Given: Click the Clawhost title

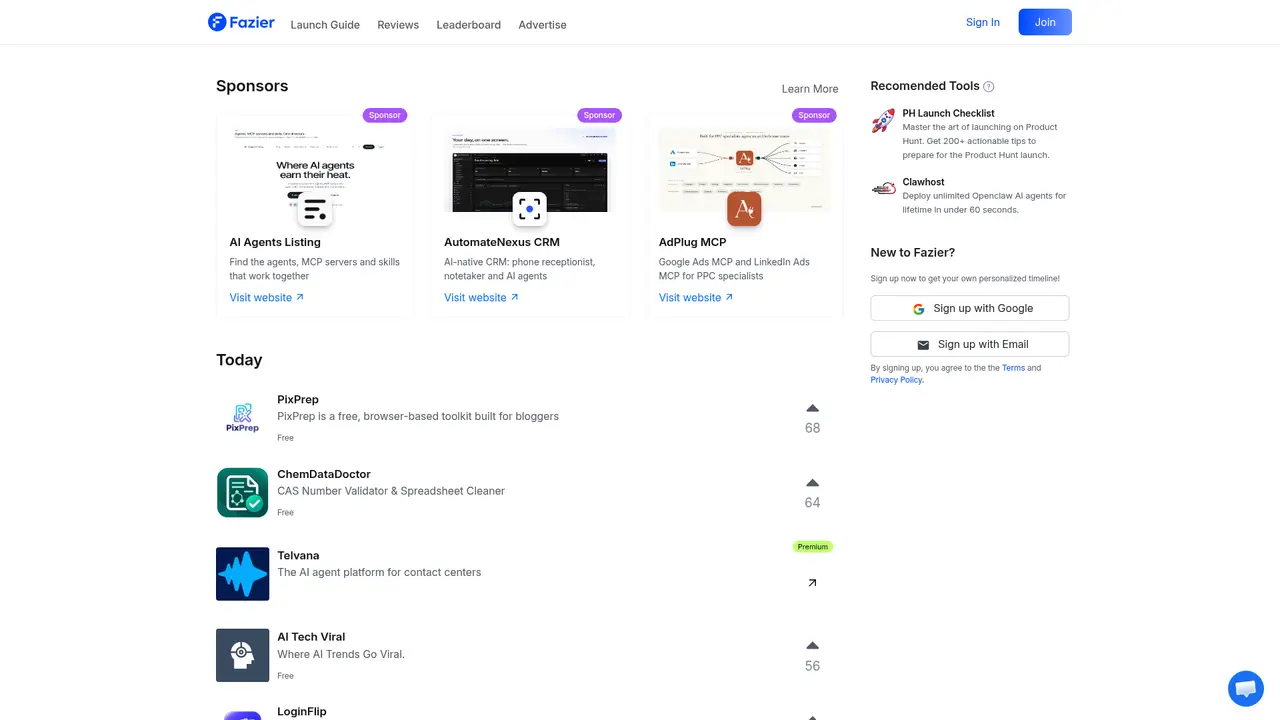Looking at the screenshot, I should coord(923,182).
